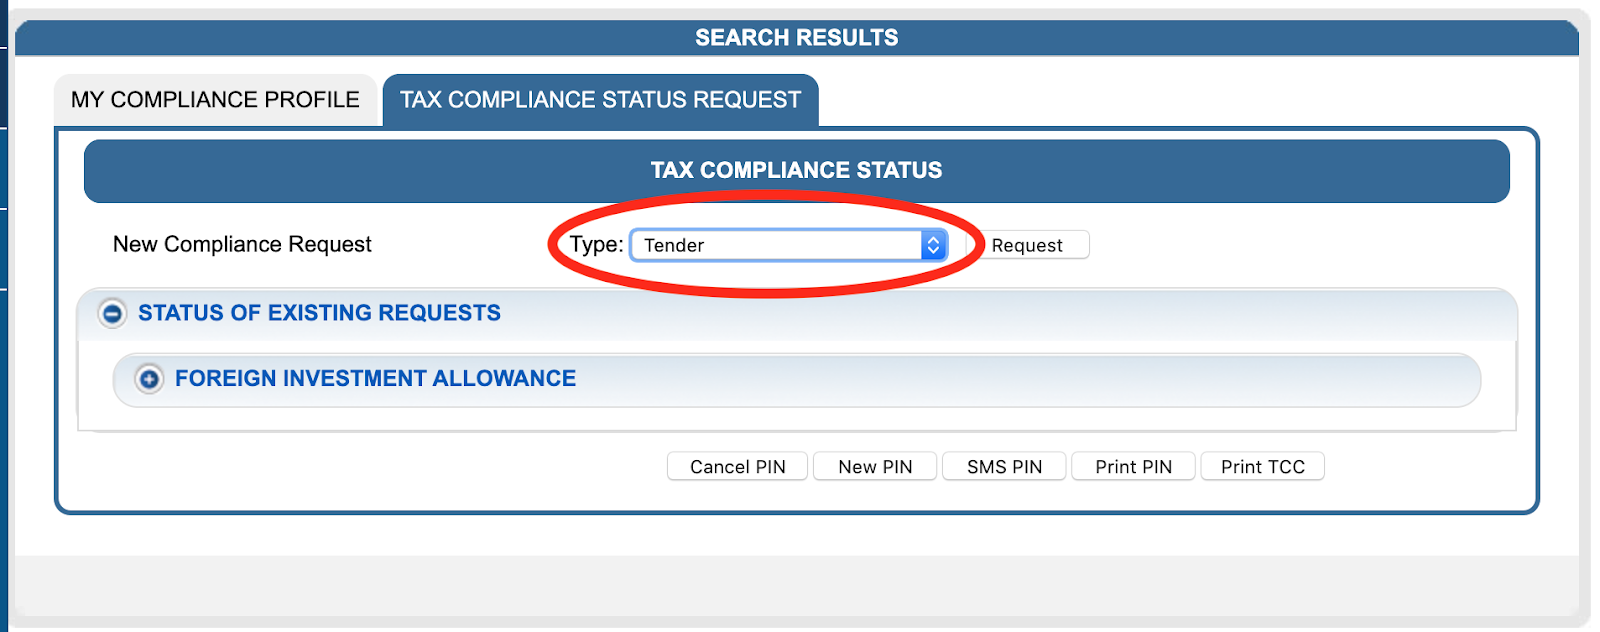The image size is (1600, 632).
Task: Click the New Compliance Request label
Action: pyautogui.click(x=242, y=245)
